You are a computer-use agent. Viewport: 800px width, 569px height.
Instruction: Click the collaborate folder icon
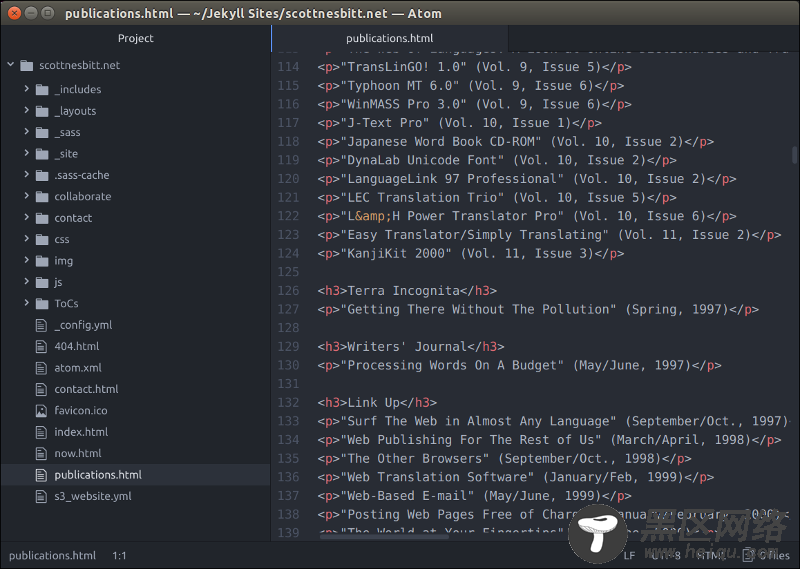(42, 197)
